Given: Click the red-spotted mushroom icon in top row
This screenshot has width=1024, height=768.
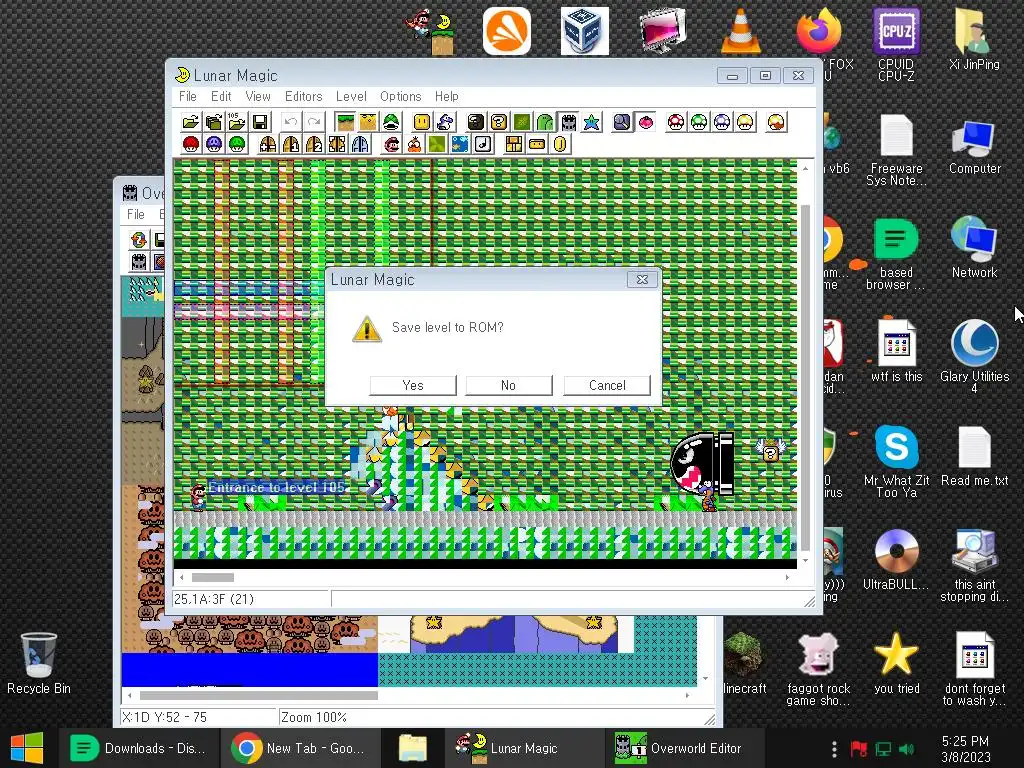Looking at the screenshot, I should [x=676, y=122].
